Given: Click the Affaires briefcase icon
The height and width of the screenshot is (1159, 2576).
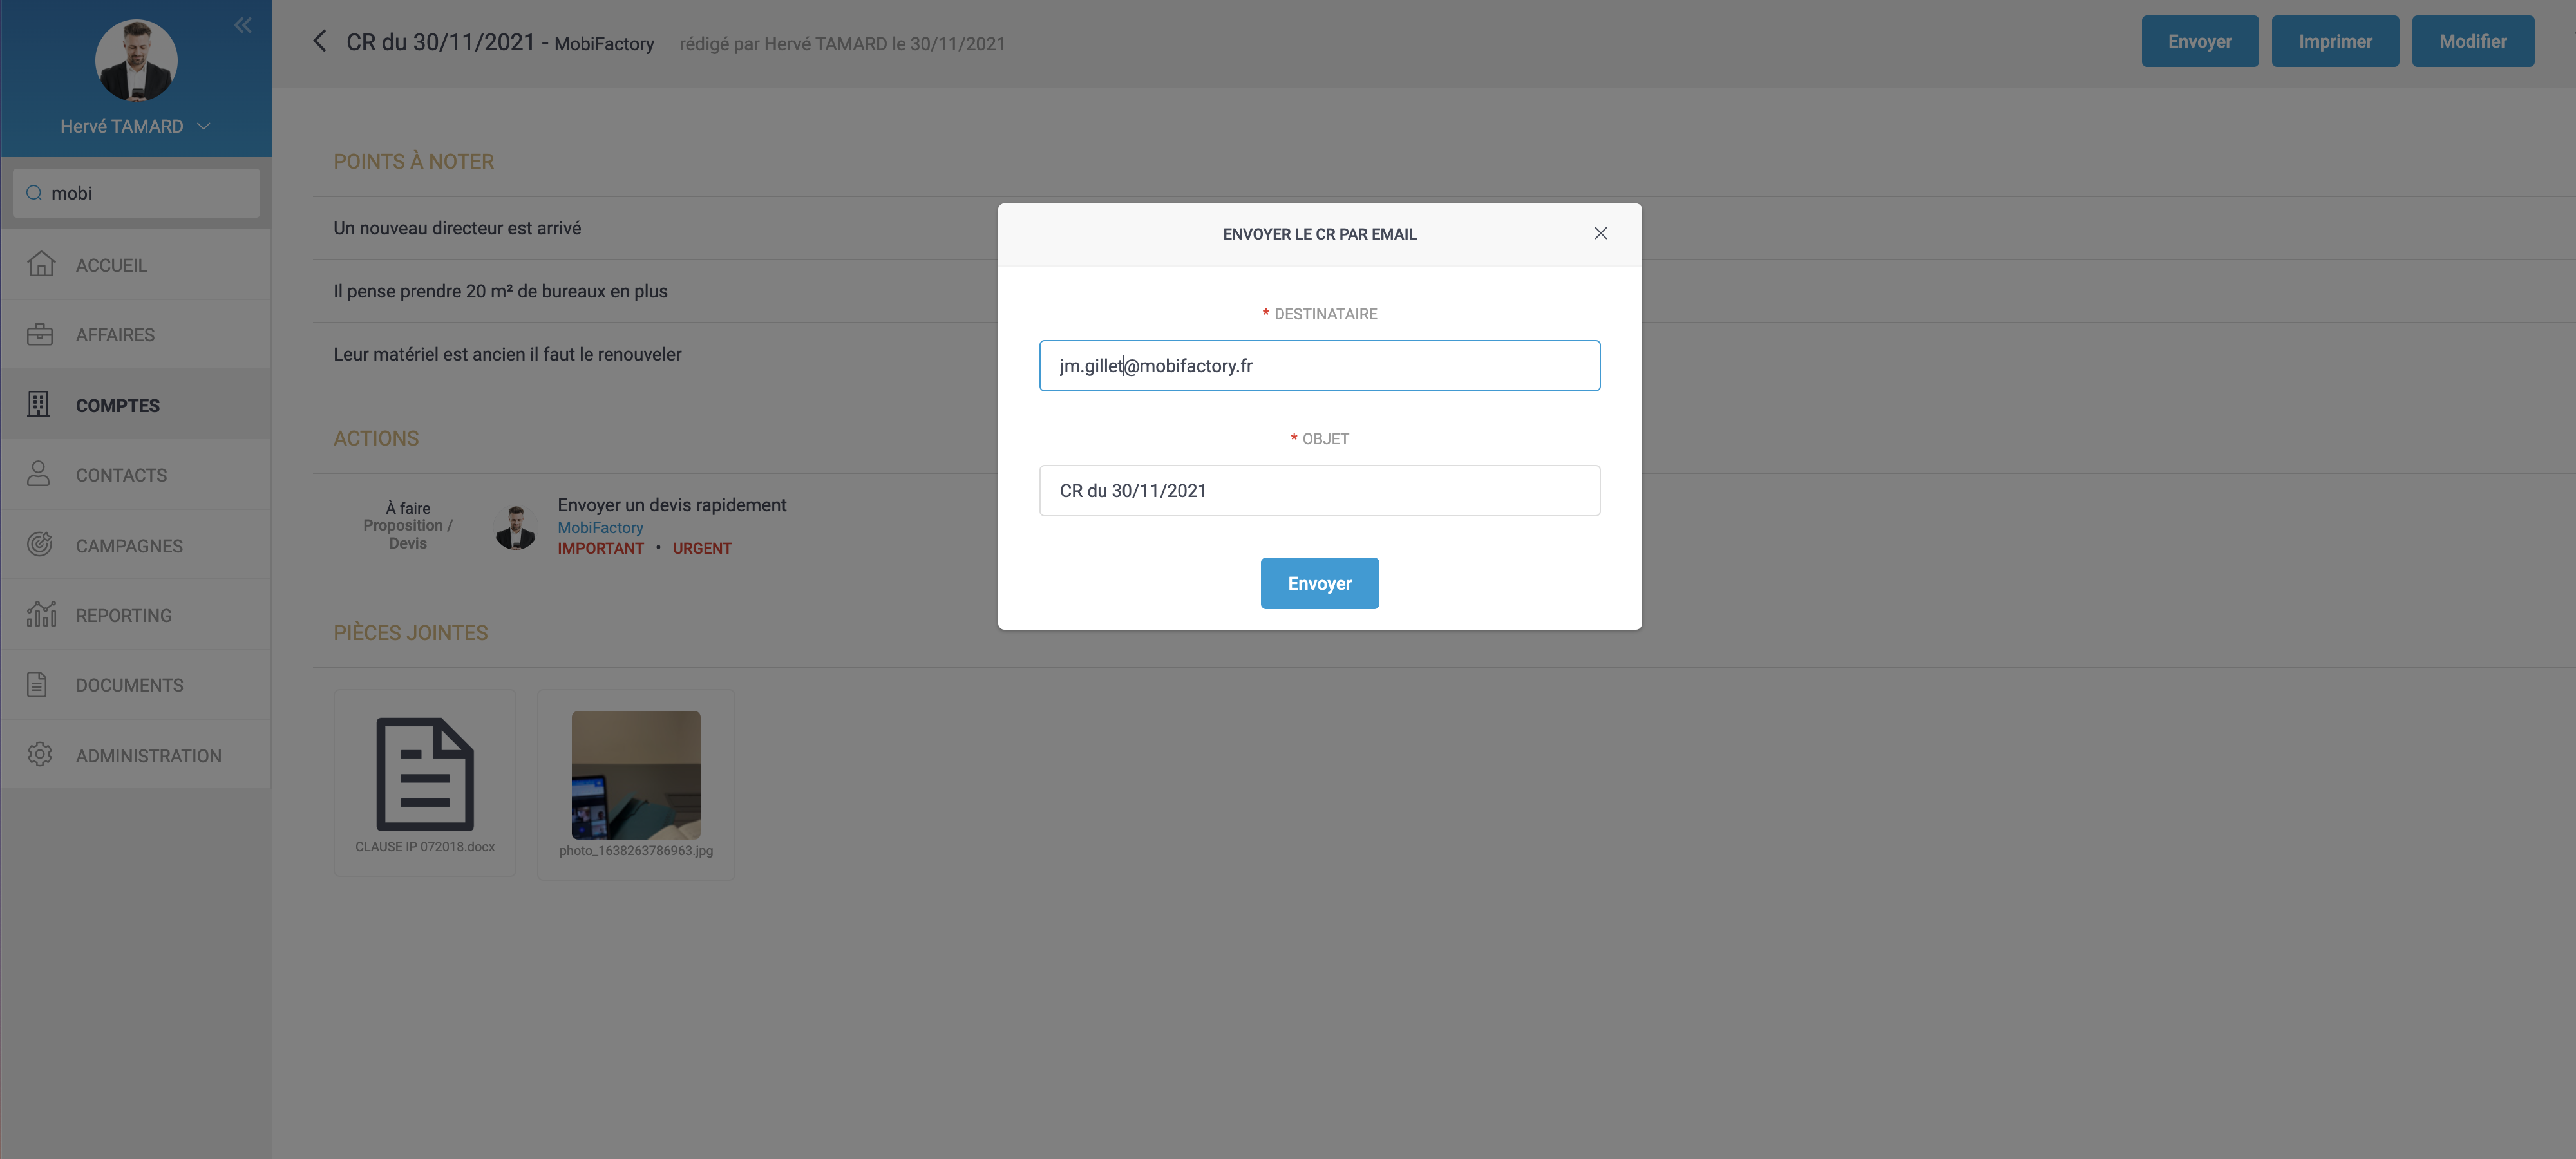Looking at the screenshot, I should (40, 334).
